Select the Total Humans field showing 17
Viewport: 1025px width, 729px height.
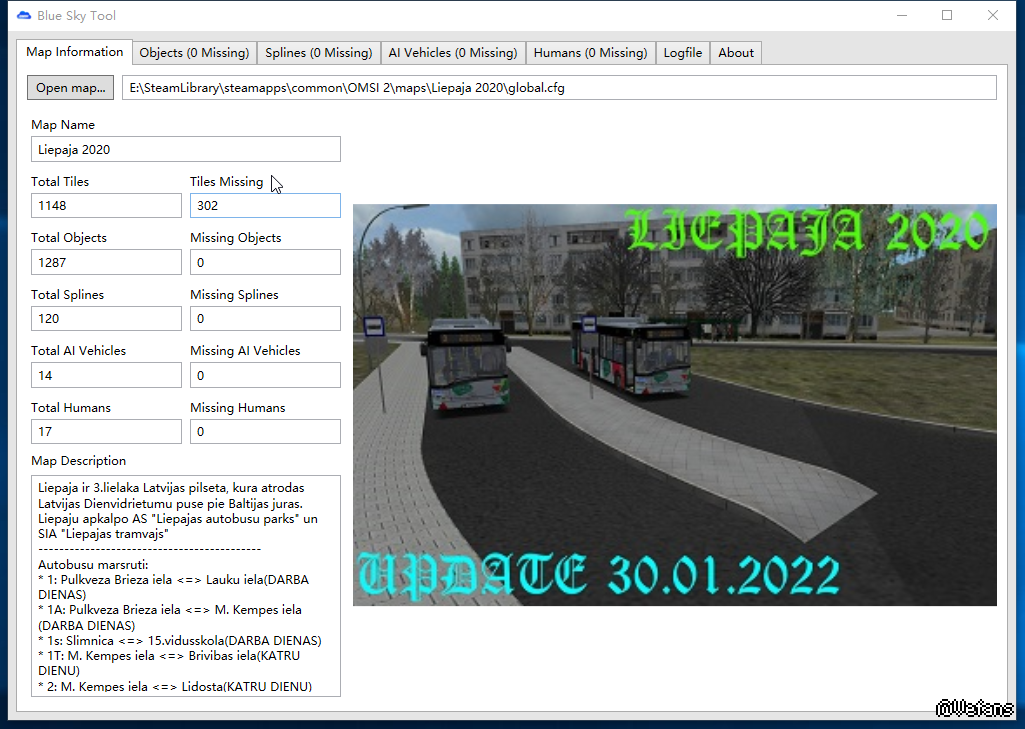[x=106, y=432]
